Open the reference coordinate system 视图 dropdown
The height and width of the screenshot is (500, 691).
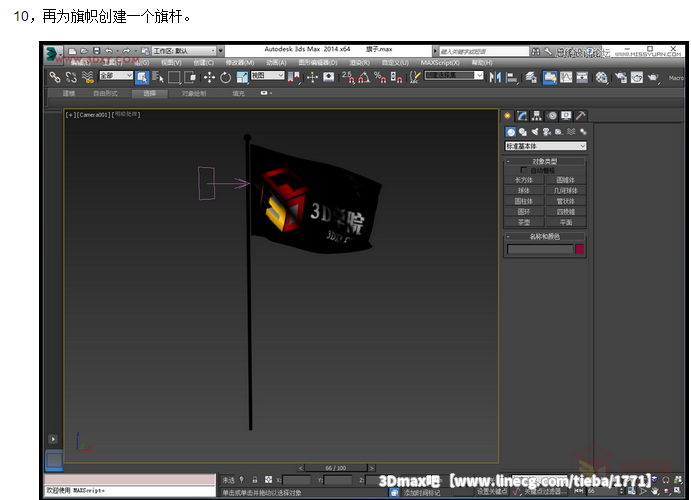click(x=267, y=76)
